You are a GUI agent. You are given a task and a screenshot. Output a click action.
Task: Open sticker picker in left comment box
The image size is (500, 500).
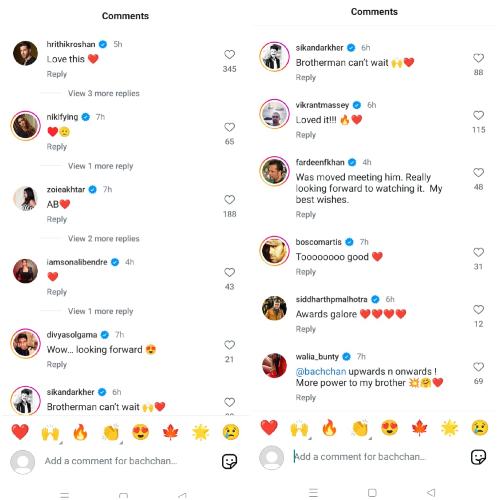point(230,461)
